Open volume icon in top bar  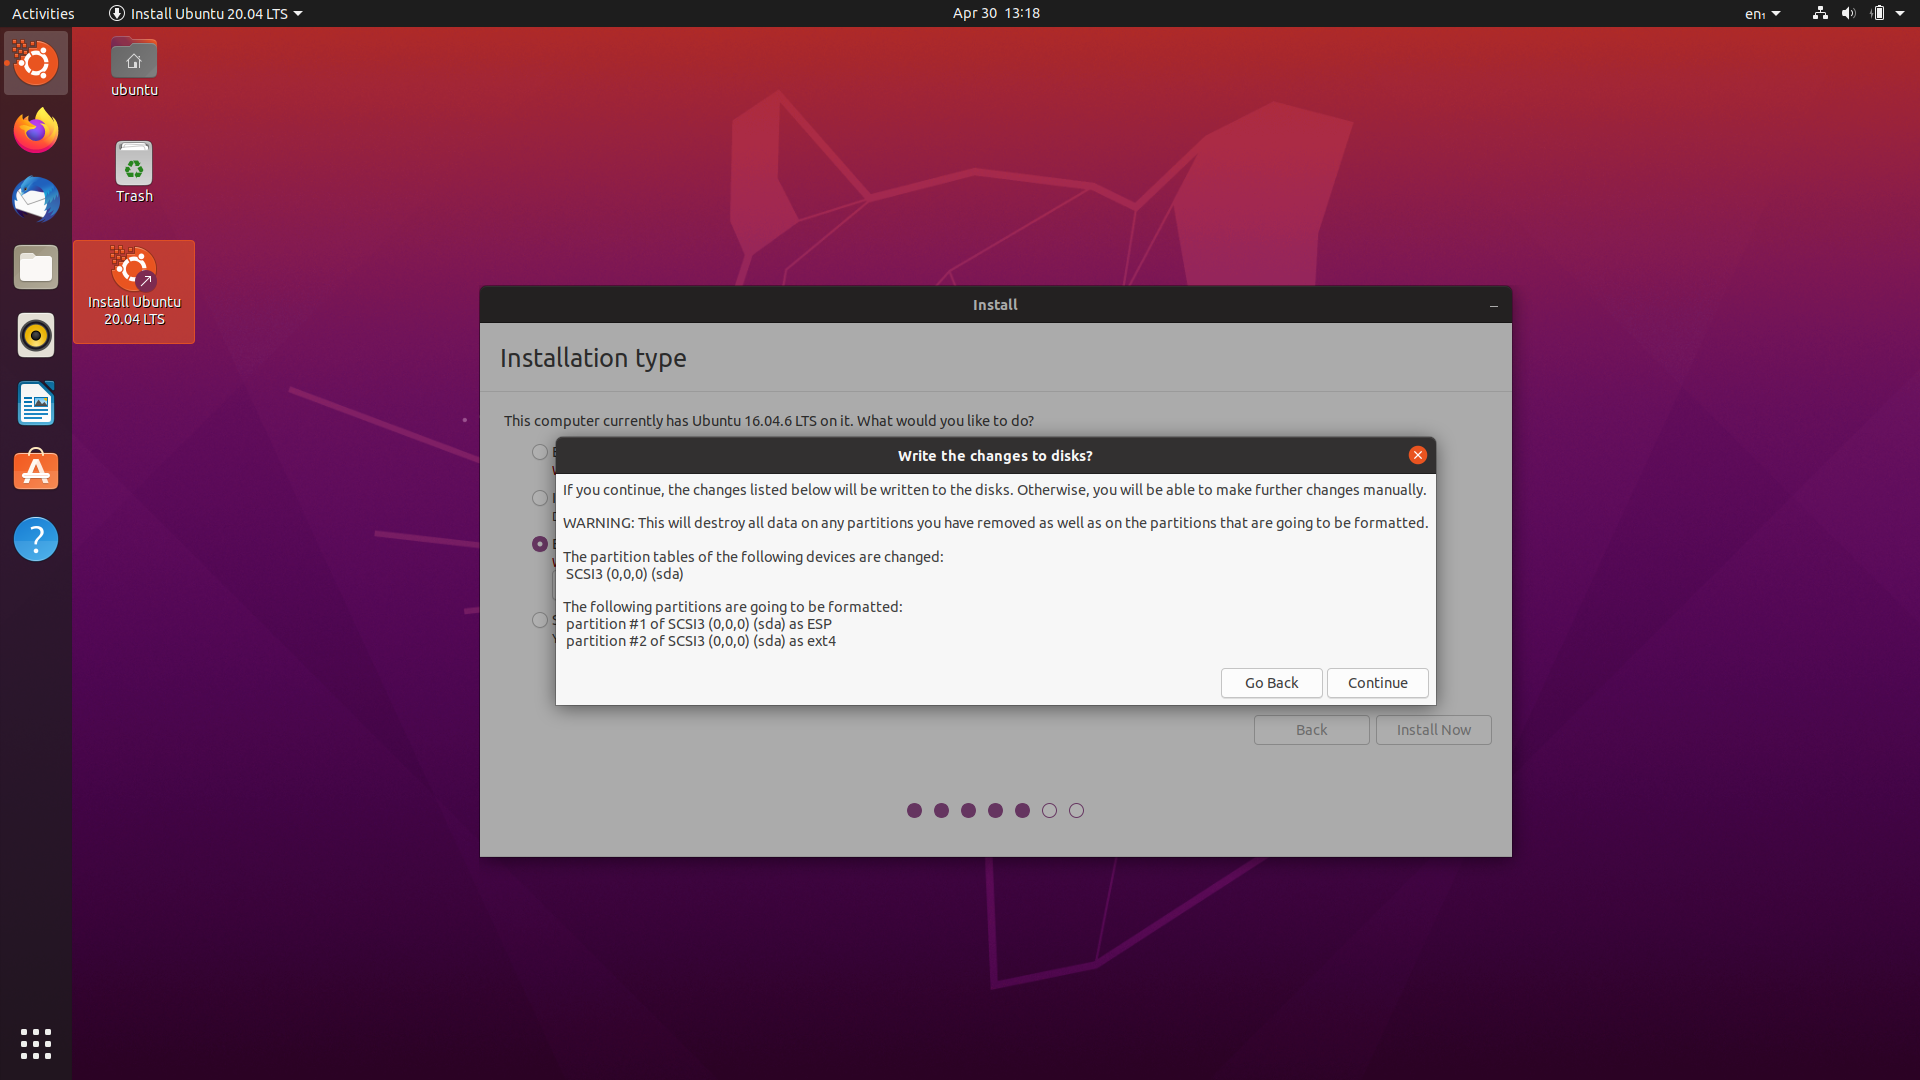(1848, 13)
